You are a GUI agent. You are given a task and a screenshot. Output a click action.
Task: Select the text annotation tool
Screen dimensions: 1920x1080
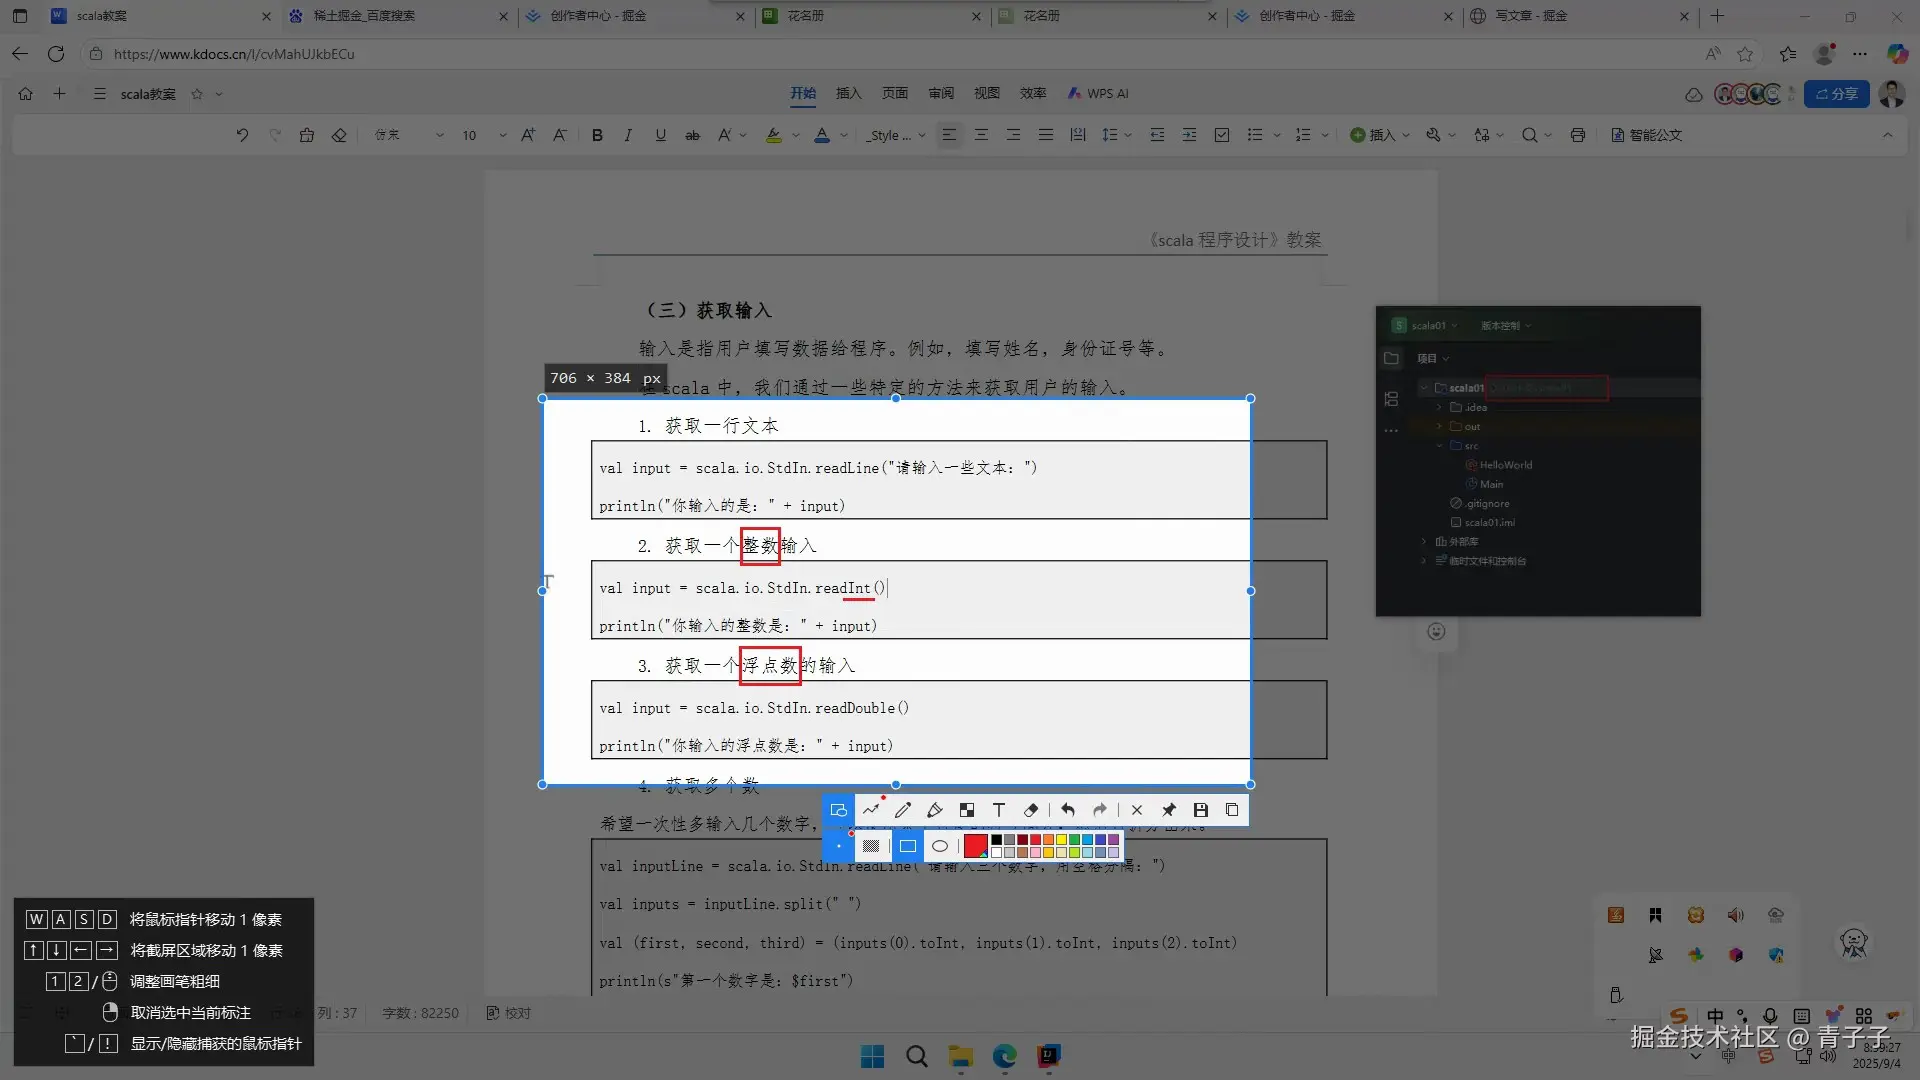(x=998, y=810)
